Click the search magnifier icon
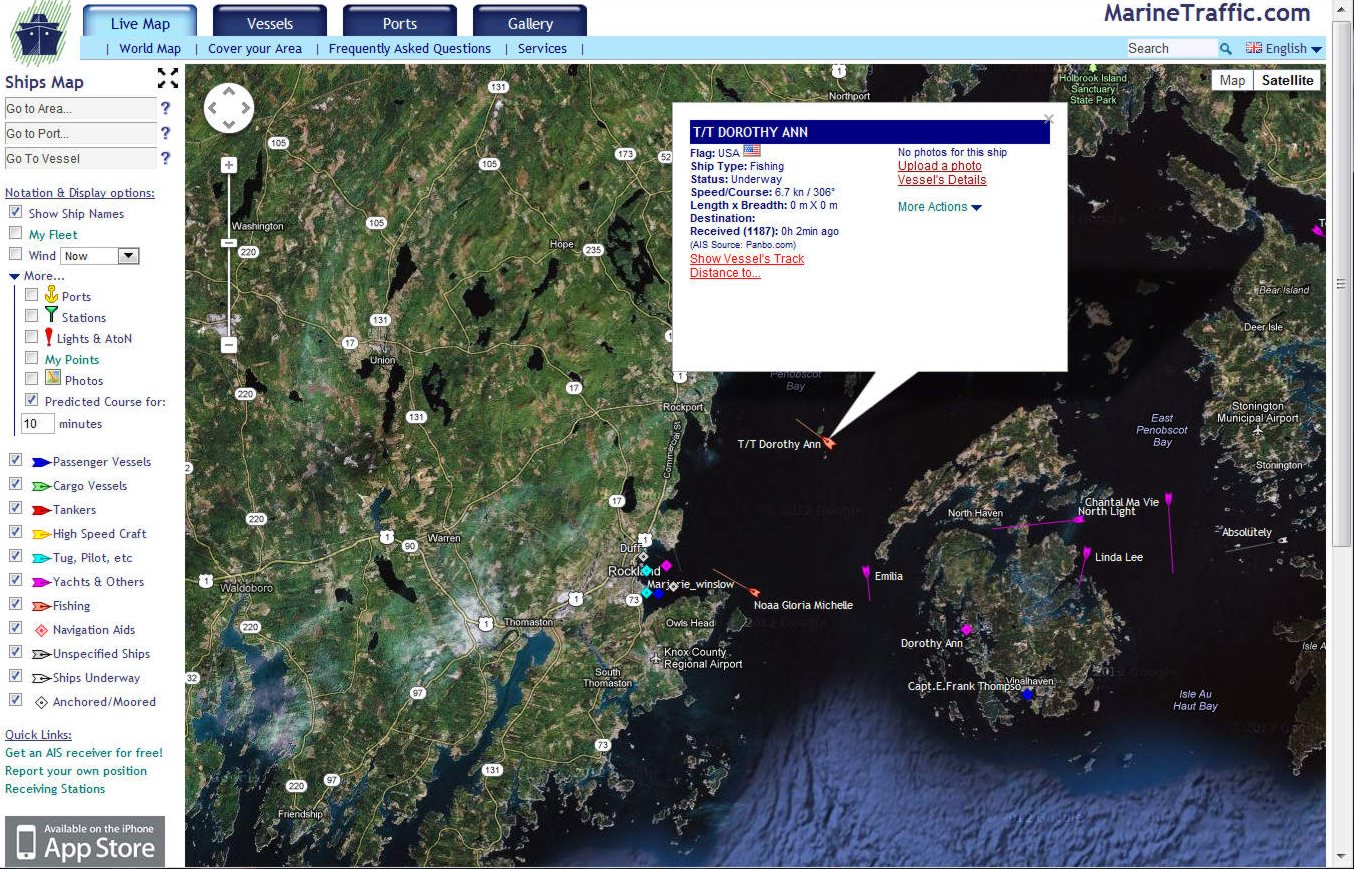Viewport: 1354px width, 869px height. [1225, 48]
